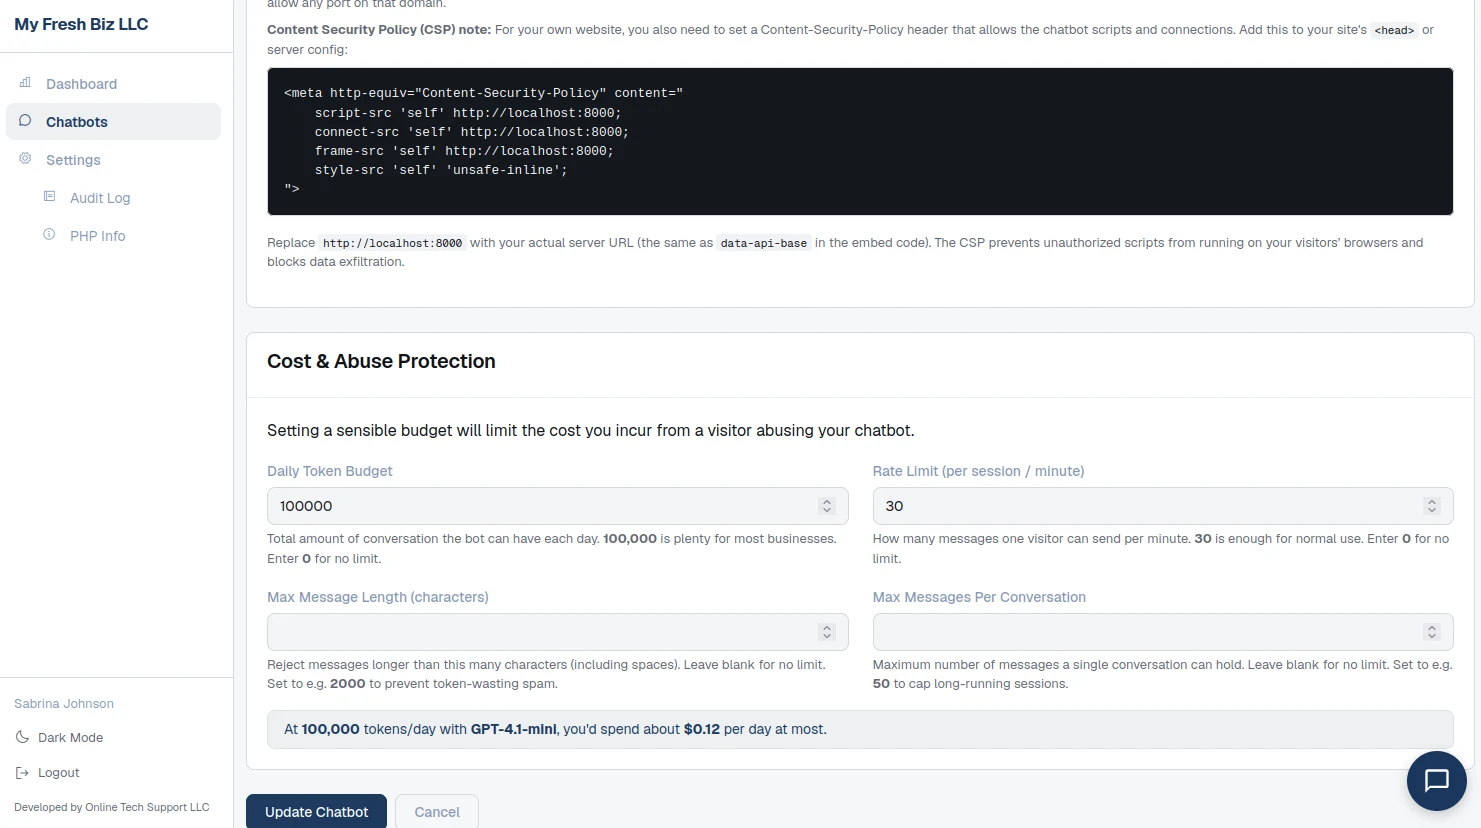Click the Max Message Length spinner arrows
Viewport: 1481px width, 828px height.
pos(826,632)
